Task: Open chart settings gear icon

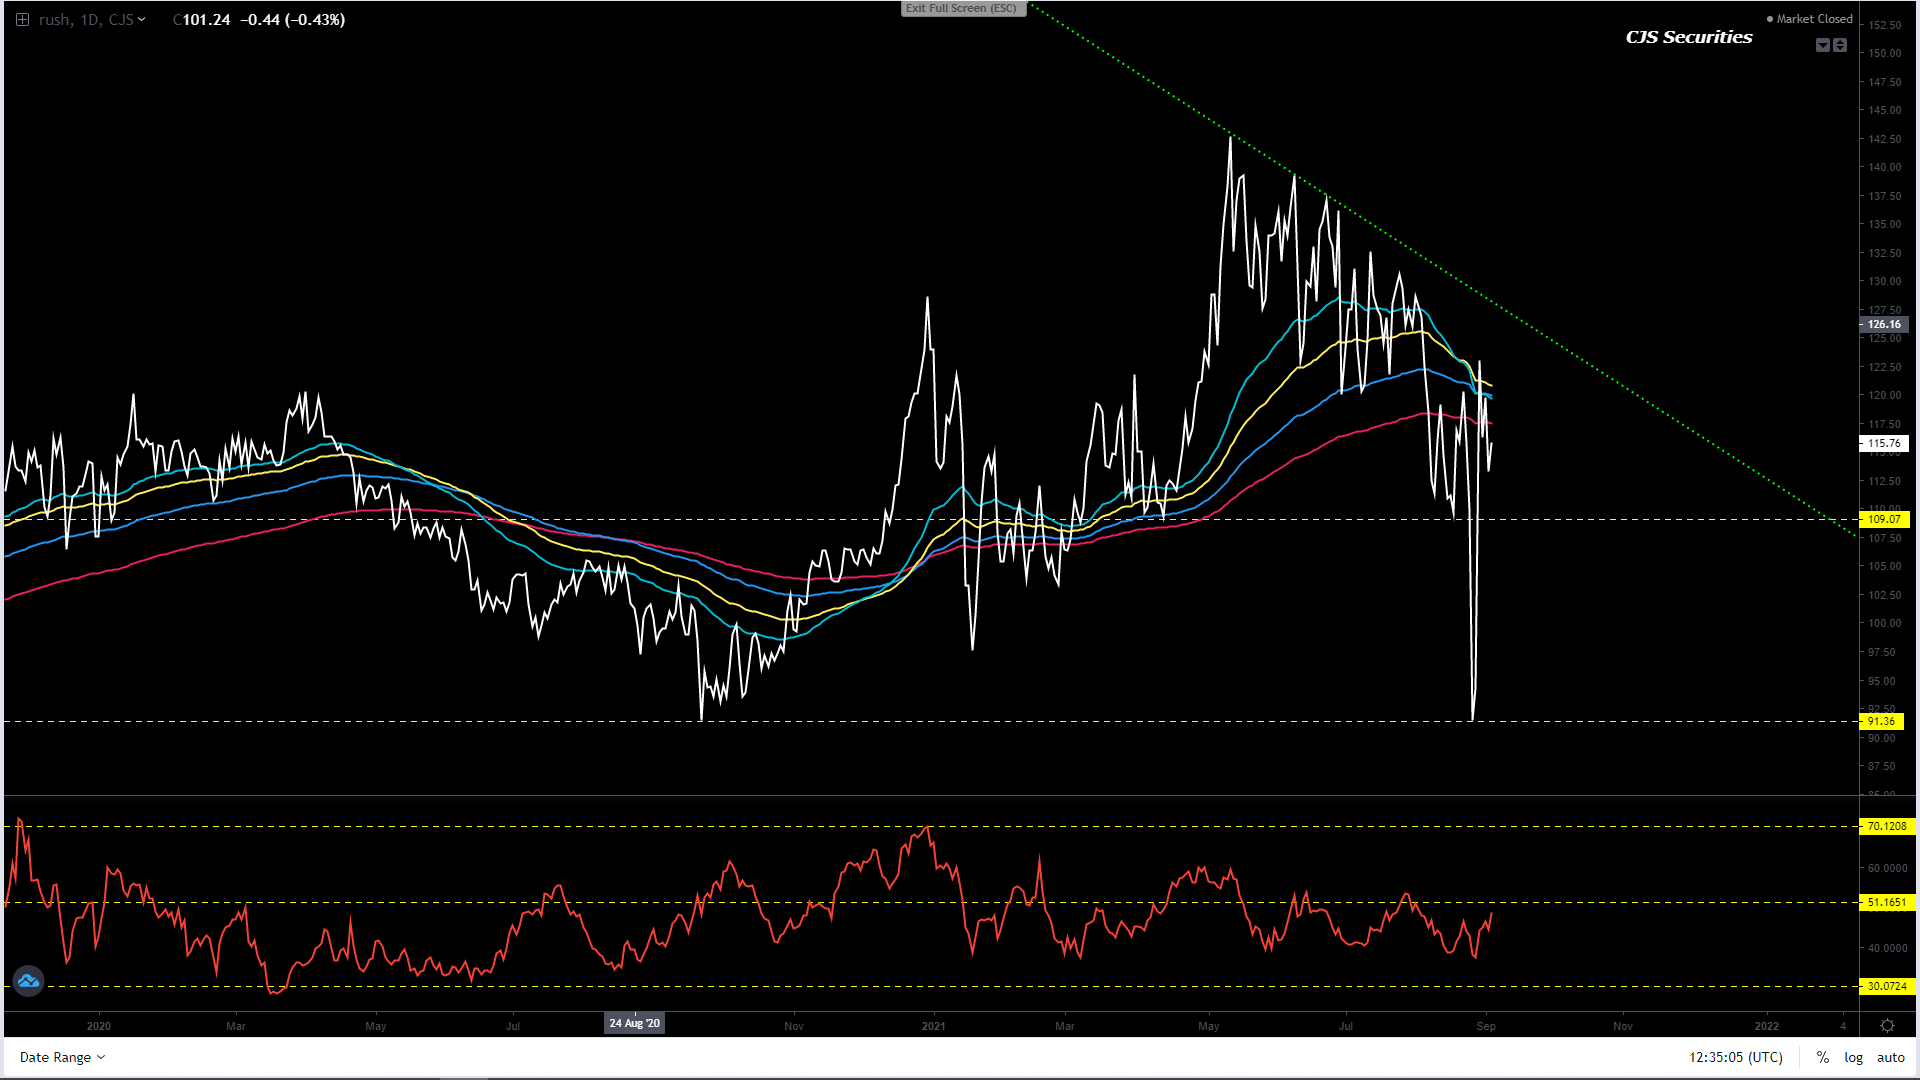Action: tap(1887, 1026)
